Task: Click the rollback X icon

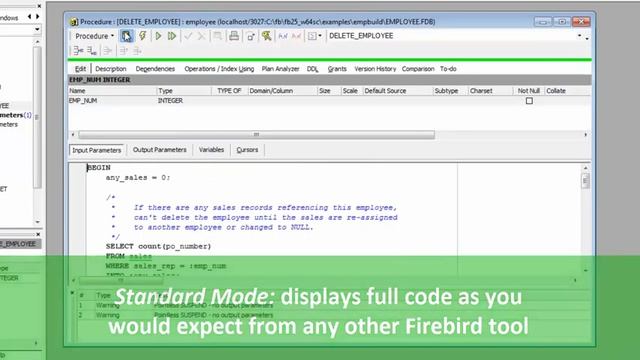Action: [201, 36]
